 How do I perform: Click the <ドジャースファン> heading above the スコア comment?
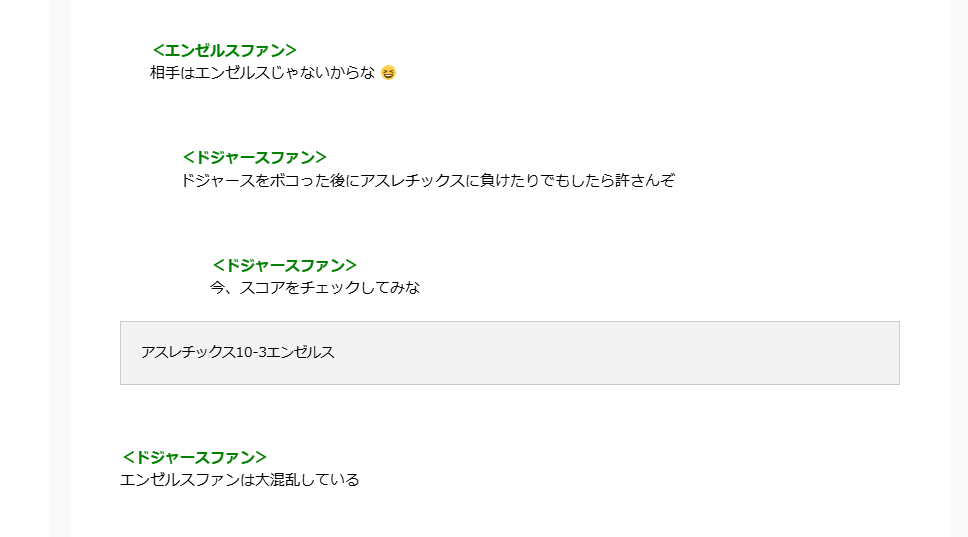pyautogui.click(x=285, y=265)
